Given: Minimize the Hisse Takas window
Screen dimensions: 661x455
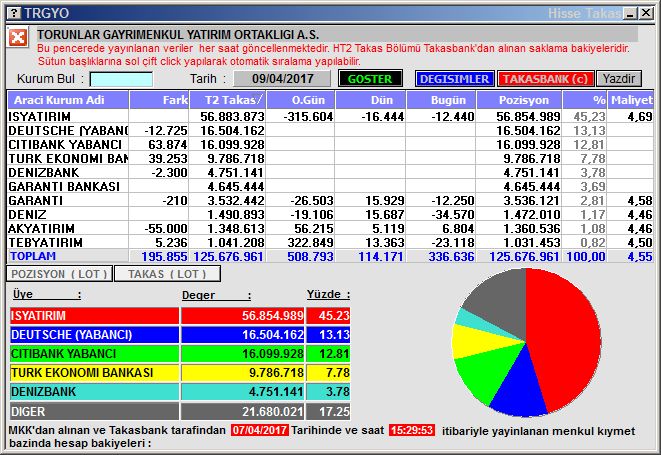Looking at the screenshot, I should [631, 13].
